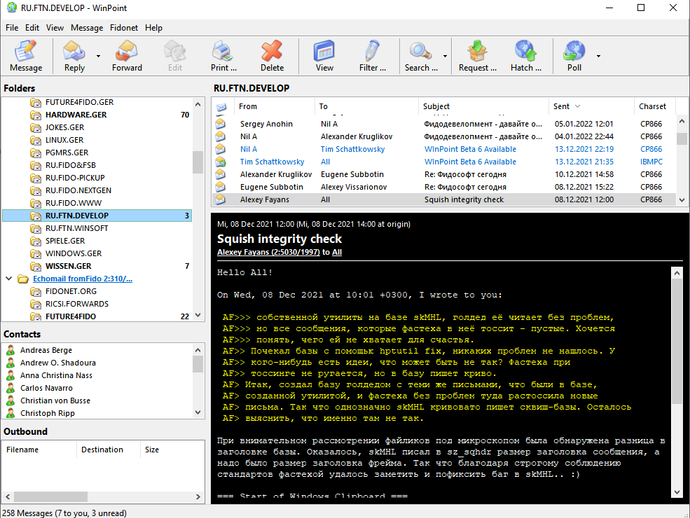Click Anna Christina Nass contact icon
690x518 pixels.
[x=11, y=375]
